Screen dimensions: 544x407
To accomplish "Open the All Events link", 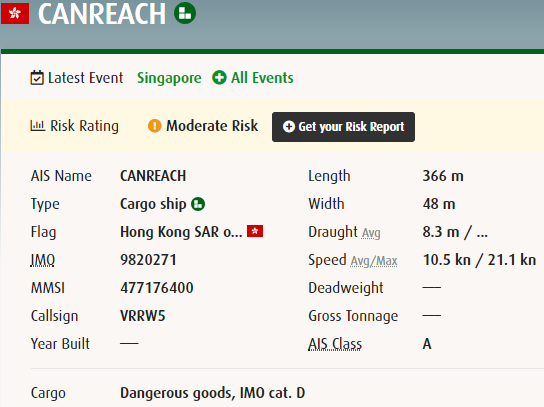I will coord(262,78).
